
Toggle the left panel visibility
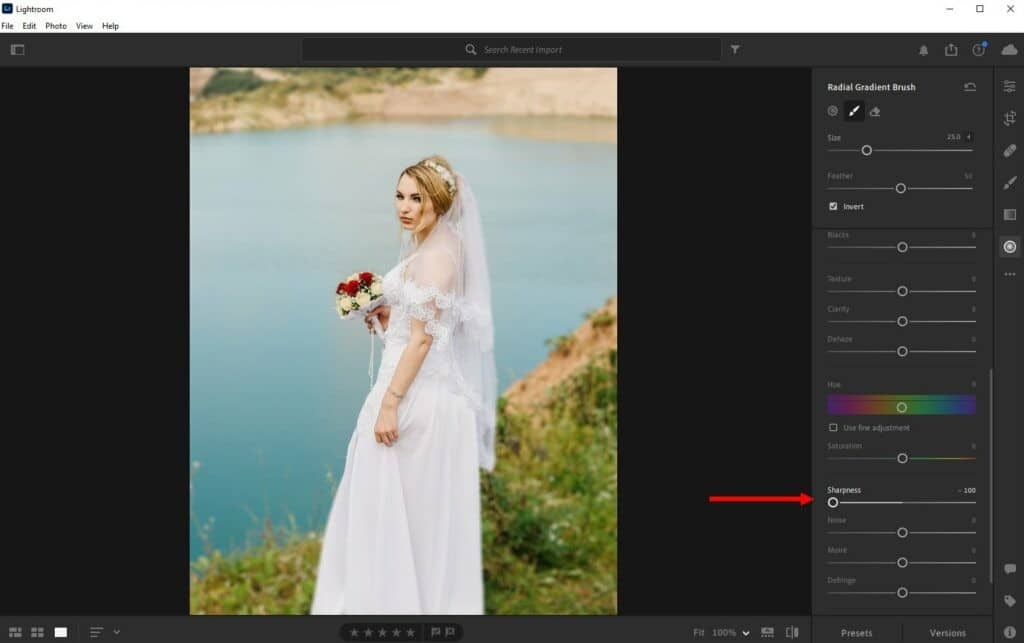[17, 49]
